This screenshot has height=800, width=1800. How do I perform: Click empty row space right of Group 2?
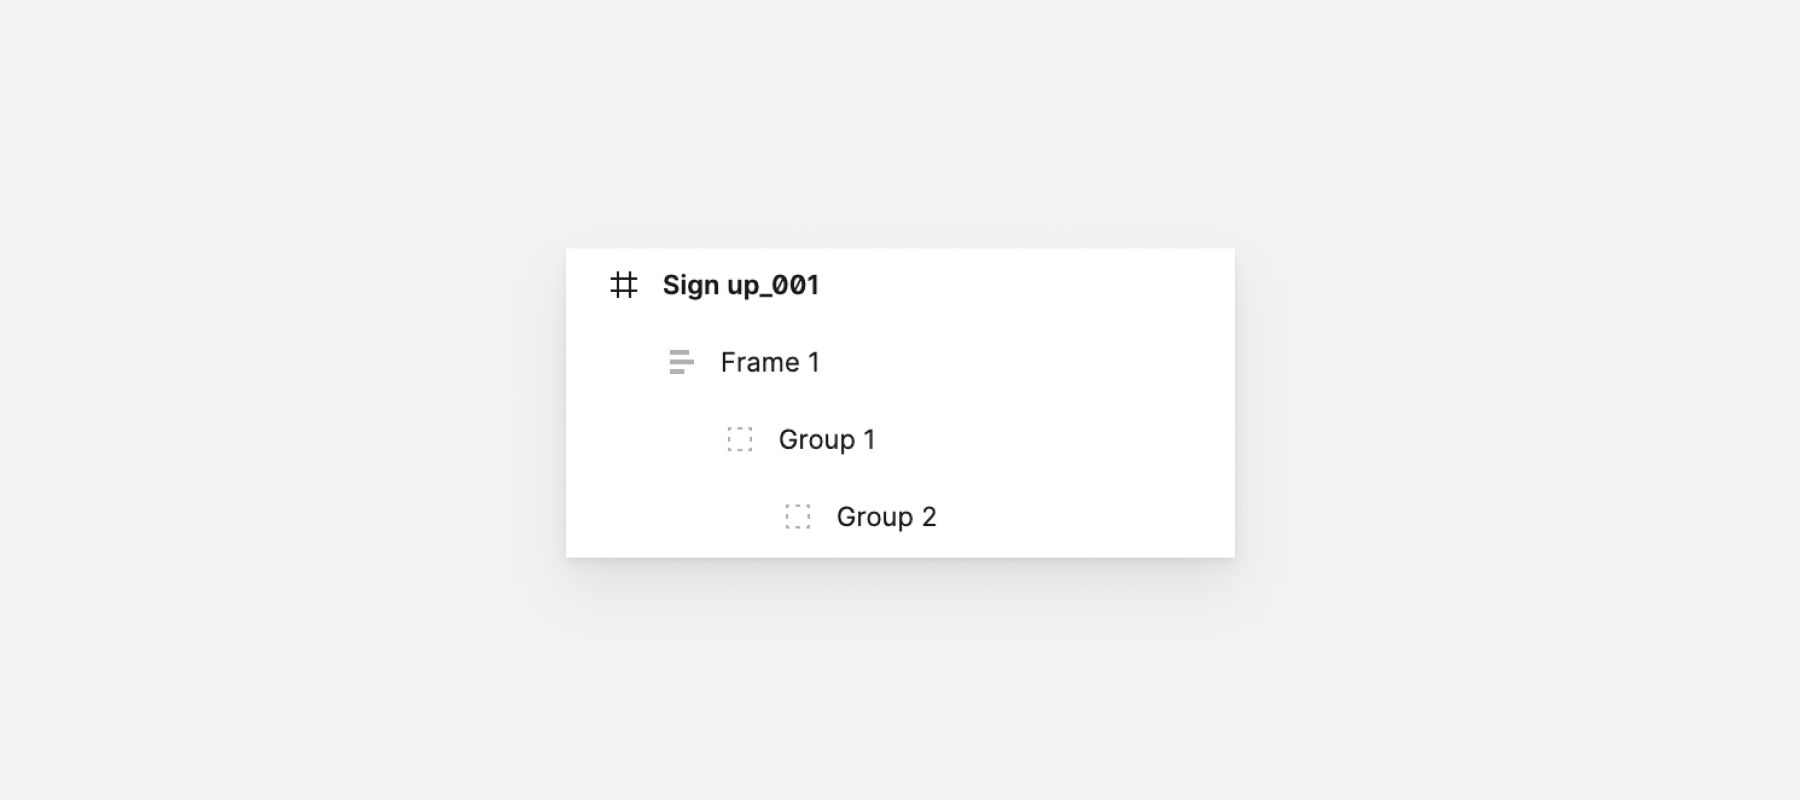point(1080,517)
